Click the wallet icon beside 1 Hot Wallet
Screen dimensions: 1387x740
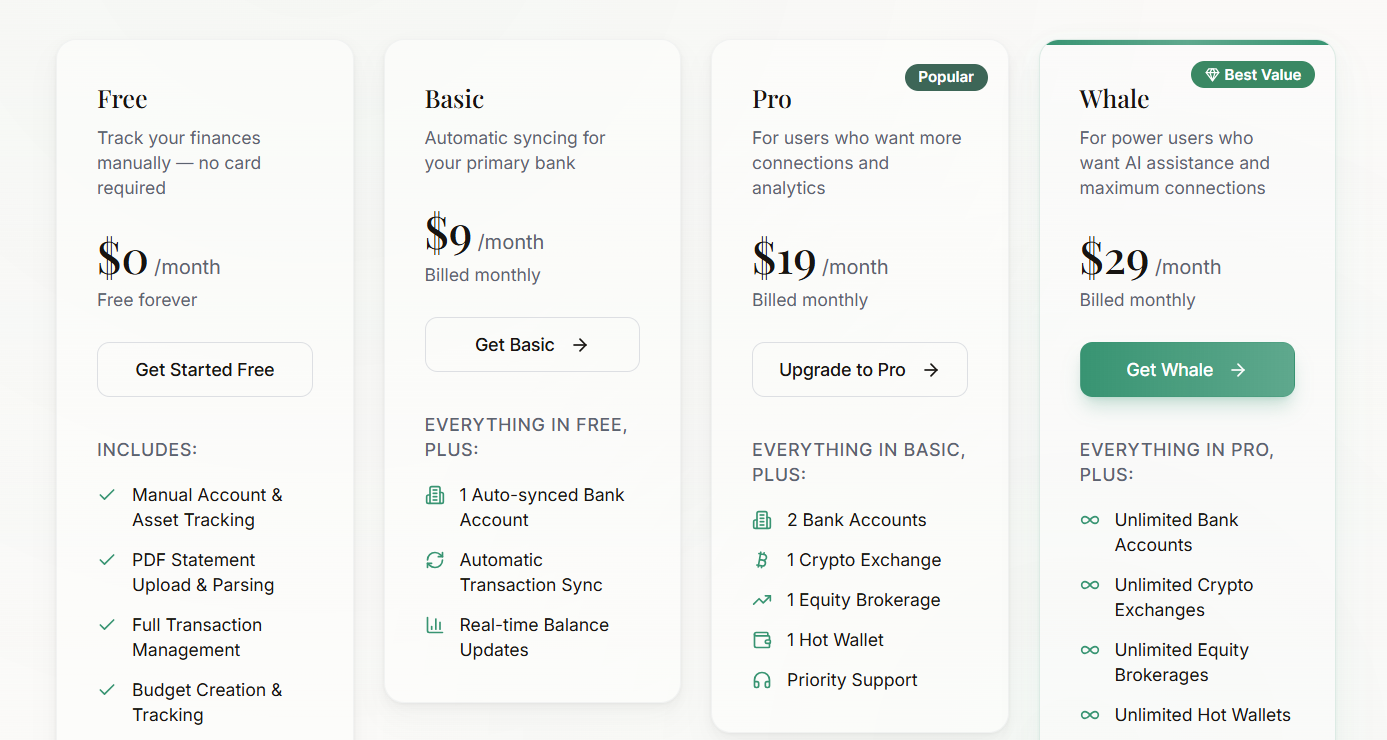tap(762, 640)
